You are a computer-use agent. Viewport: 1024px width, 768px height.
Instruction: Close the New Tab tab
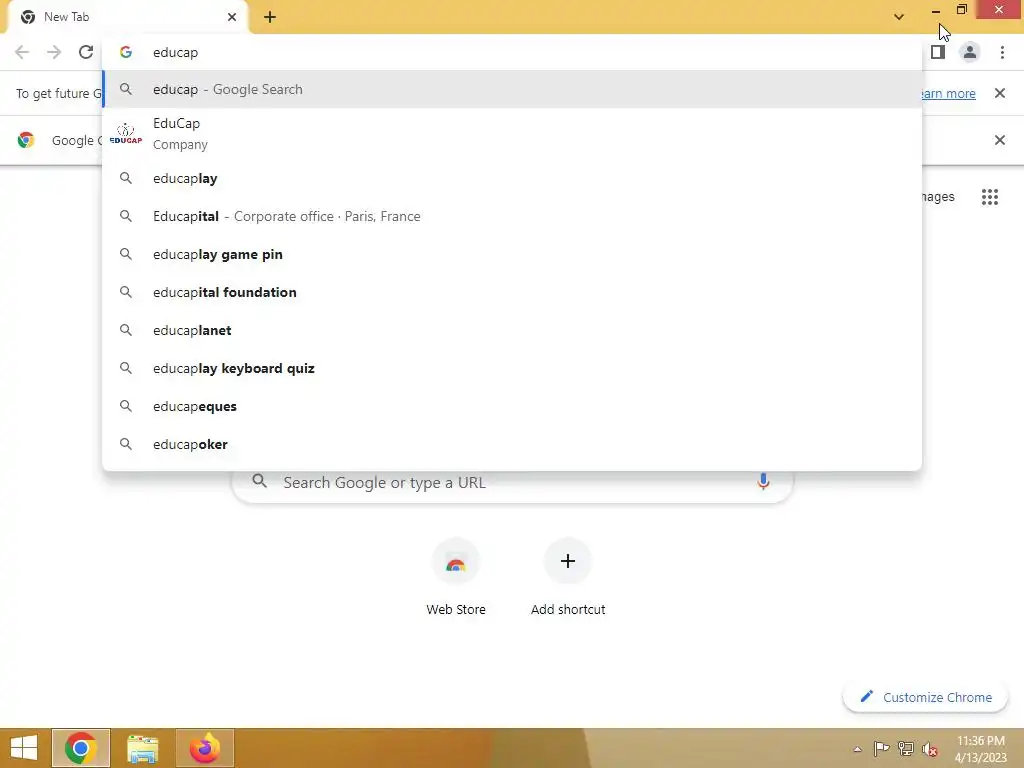pyautogui.click(x=232, y=17)
